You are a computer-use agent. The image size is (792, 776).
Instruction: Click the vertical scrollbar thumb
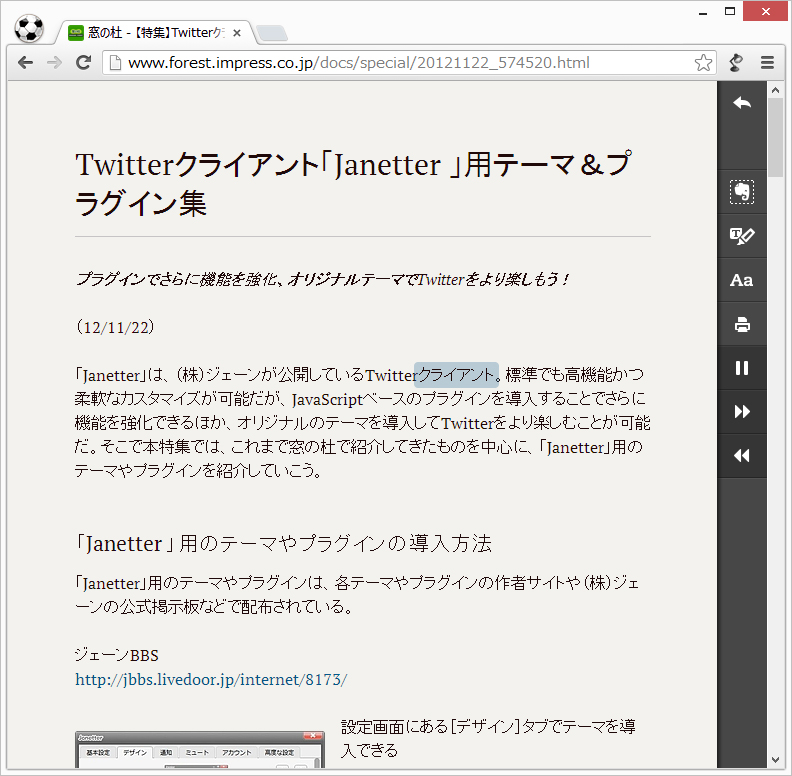(x=775, y=138)
